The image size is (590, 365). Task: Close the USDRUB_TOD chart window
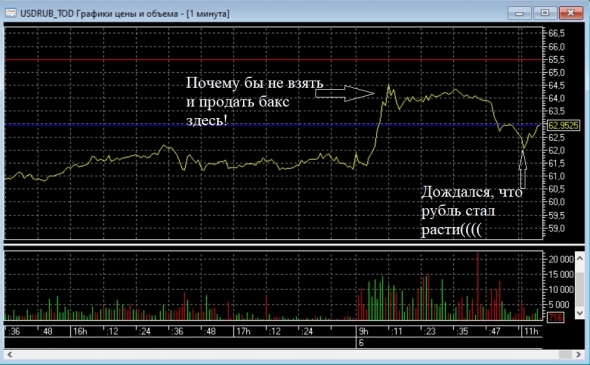[571, 13]
